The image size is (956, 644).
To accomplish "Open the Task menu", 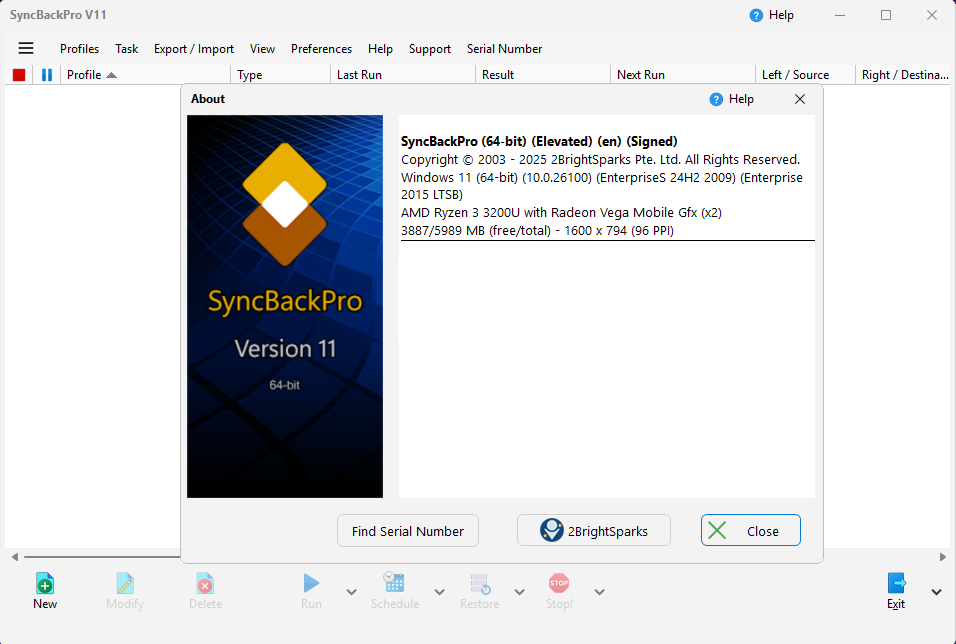I will 127,49.
